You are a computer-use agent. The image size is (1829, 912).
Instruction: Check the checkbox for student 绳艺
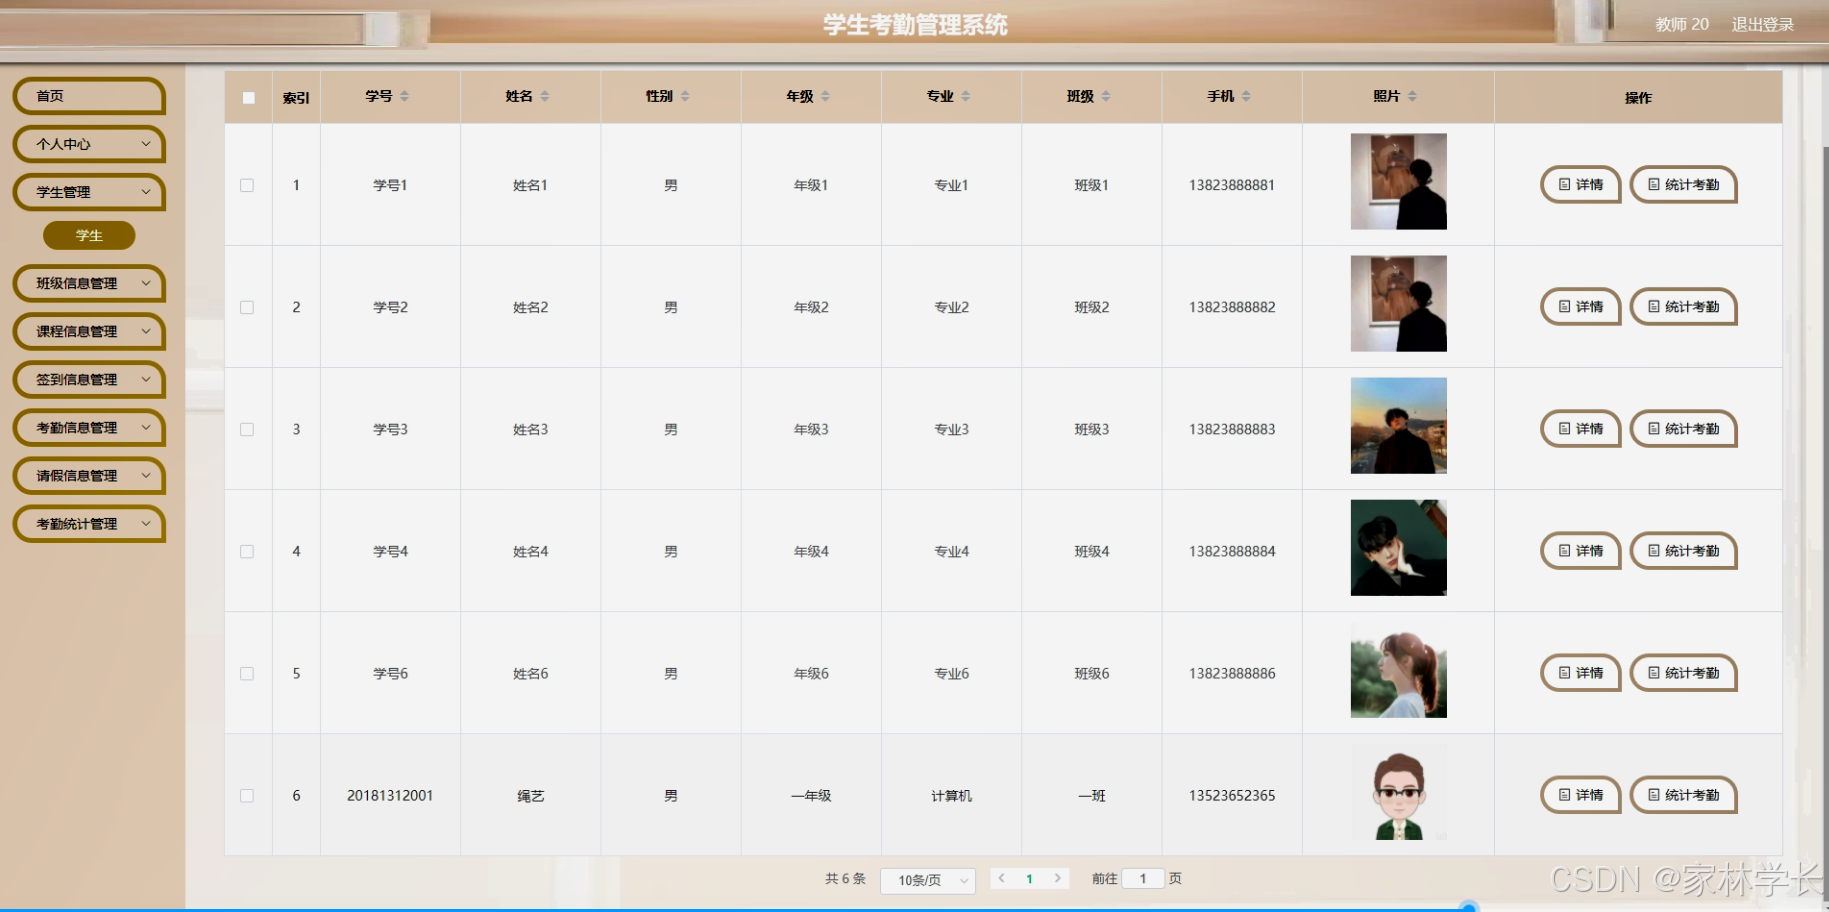click(247, 795)
